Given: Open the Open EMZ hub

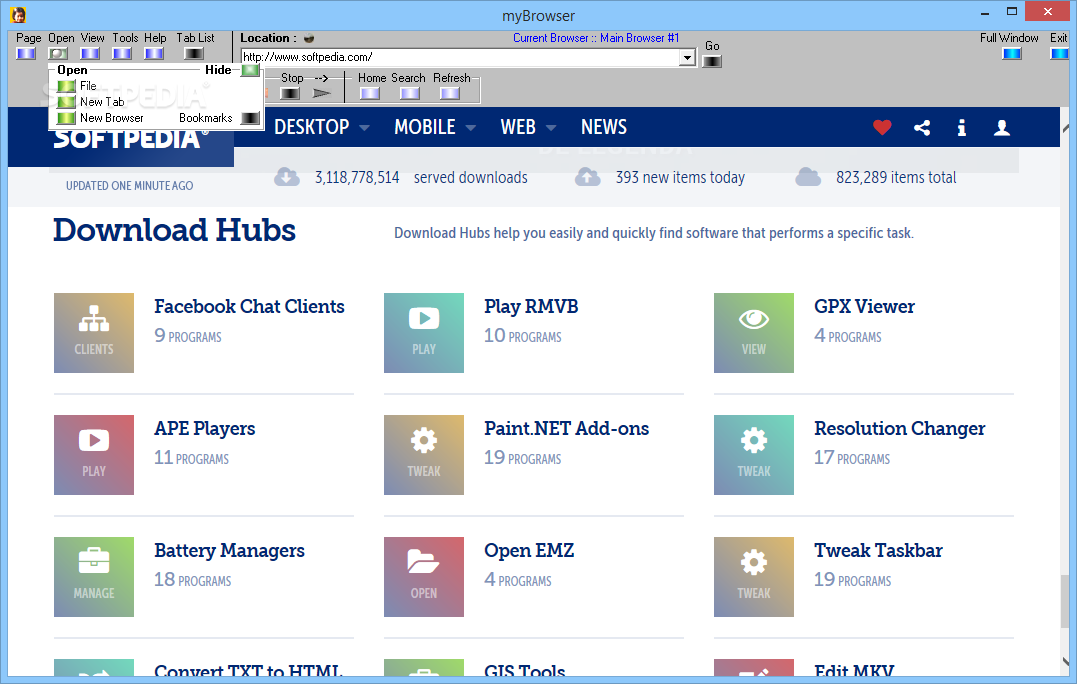Looking at the screenshot, I should pyautogui.click(x=529, y=551).
